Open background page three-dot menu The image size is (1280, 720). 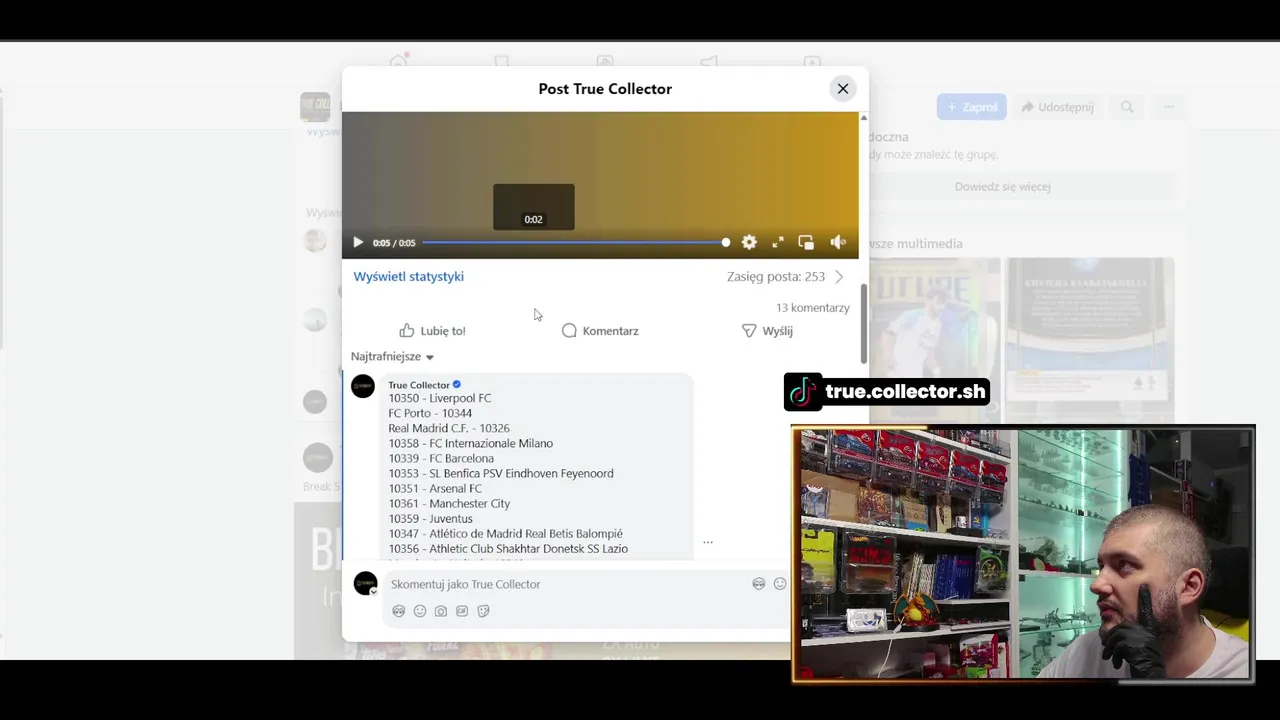1169,107
